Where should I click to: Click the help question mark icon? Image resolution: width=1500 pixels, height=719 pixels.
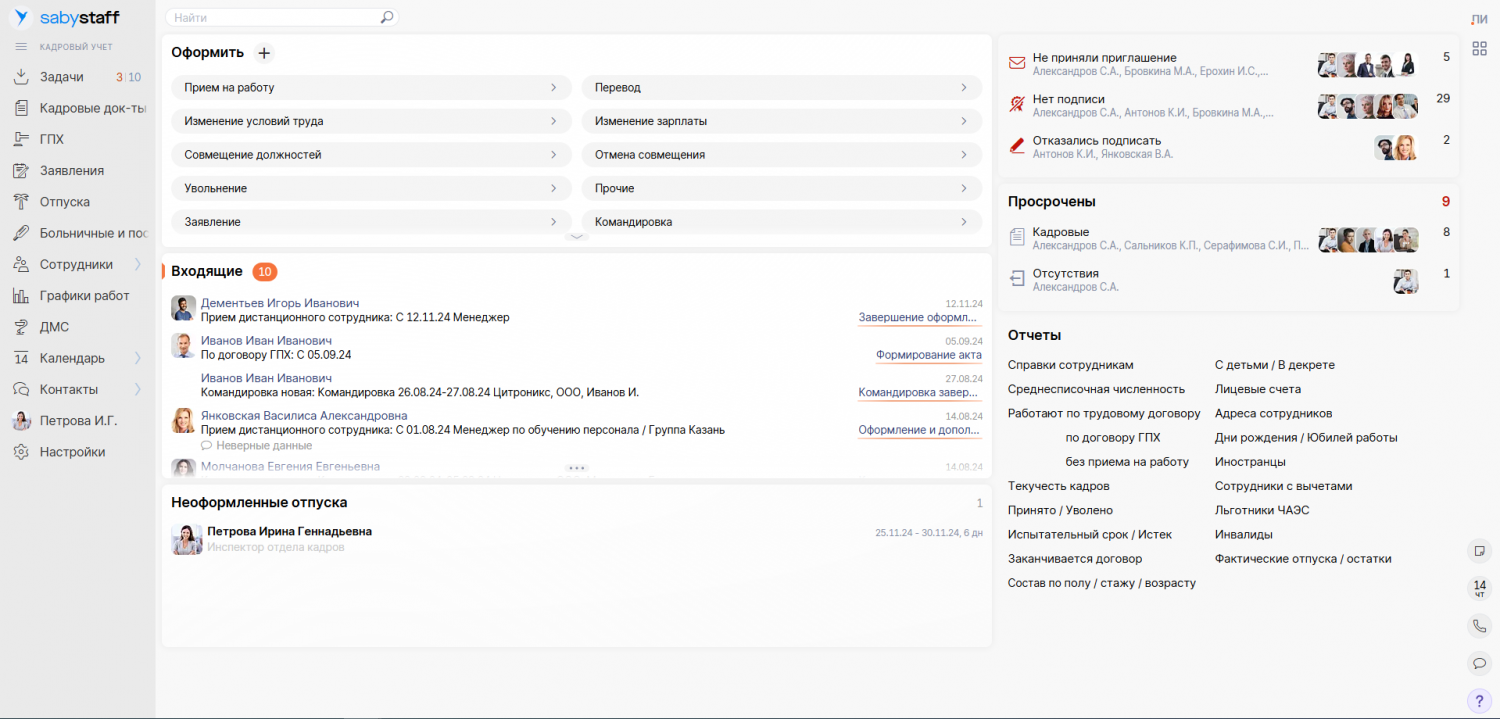1479,700
